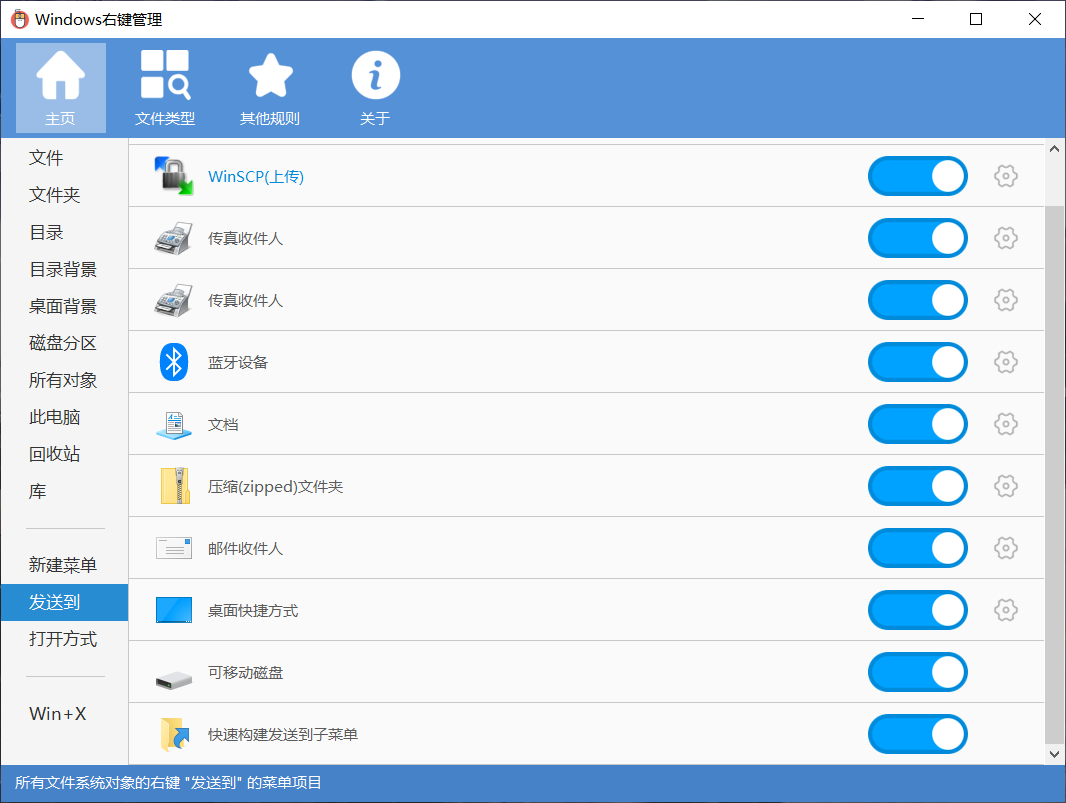The image size is (1066, 803).
Task: Click the 压缩(zipped)文件夹 label
Action: coord(275,487)
